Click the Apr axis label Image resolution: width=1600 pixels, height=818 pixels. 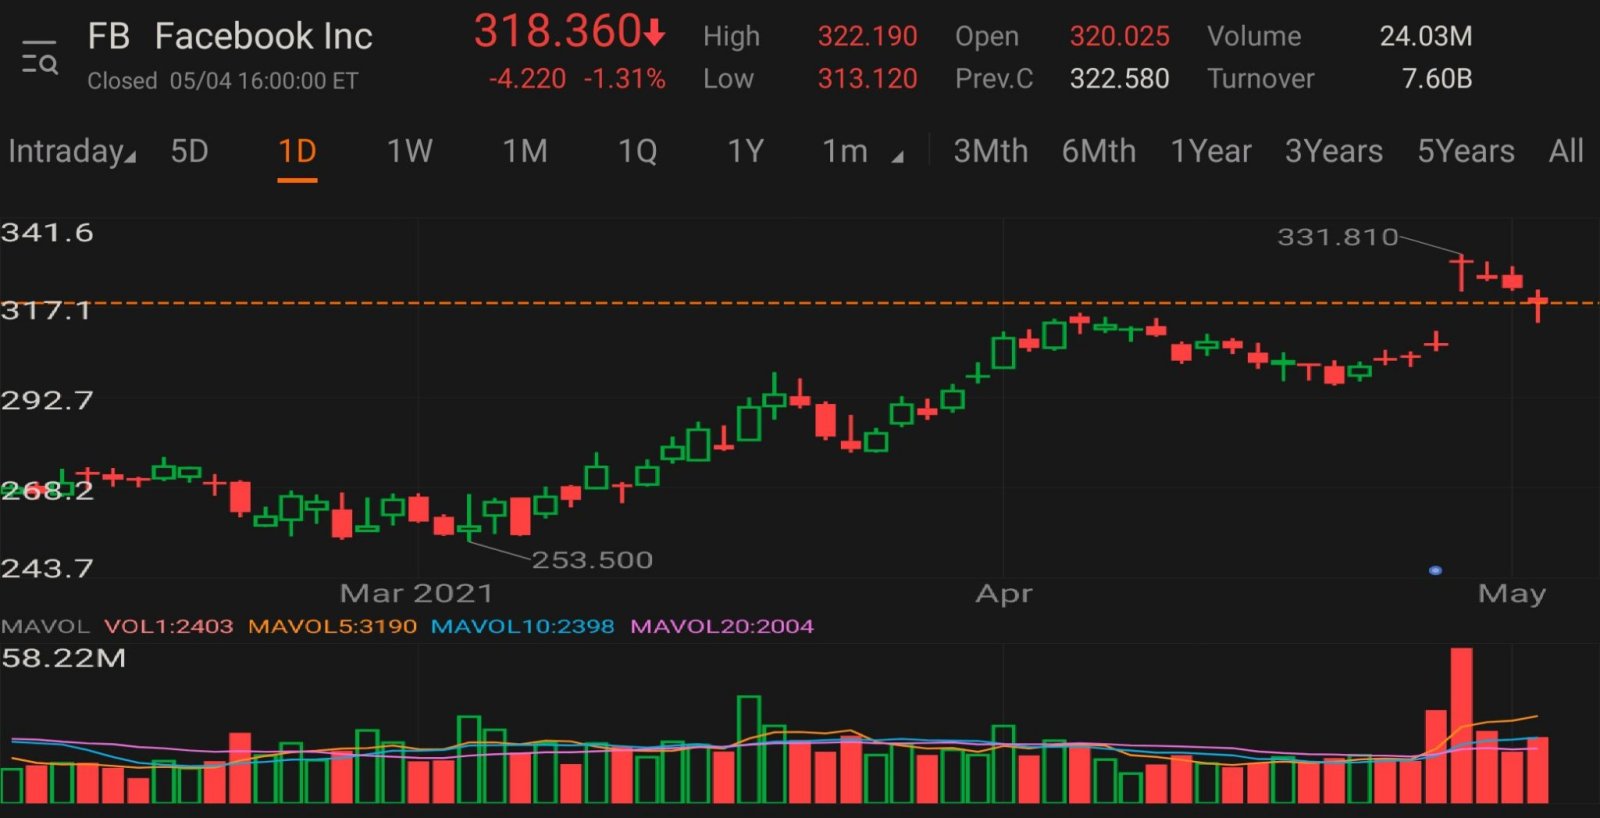[1004, 593]
